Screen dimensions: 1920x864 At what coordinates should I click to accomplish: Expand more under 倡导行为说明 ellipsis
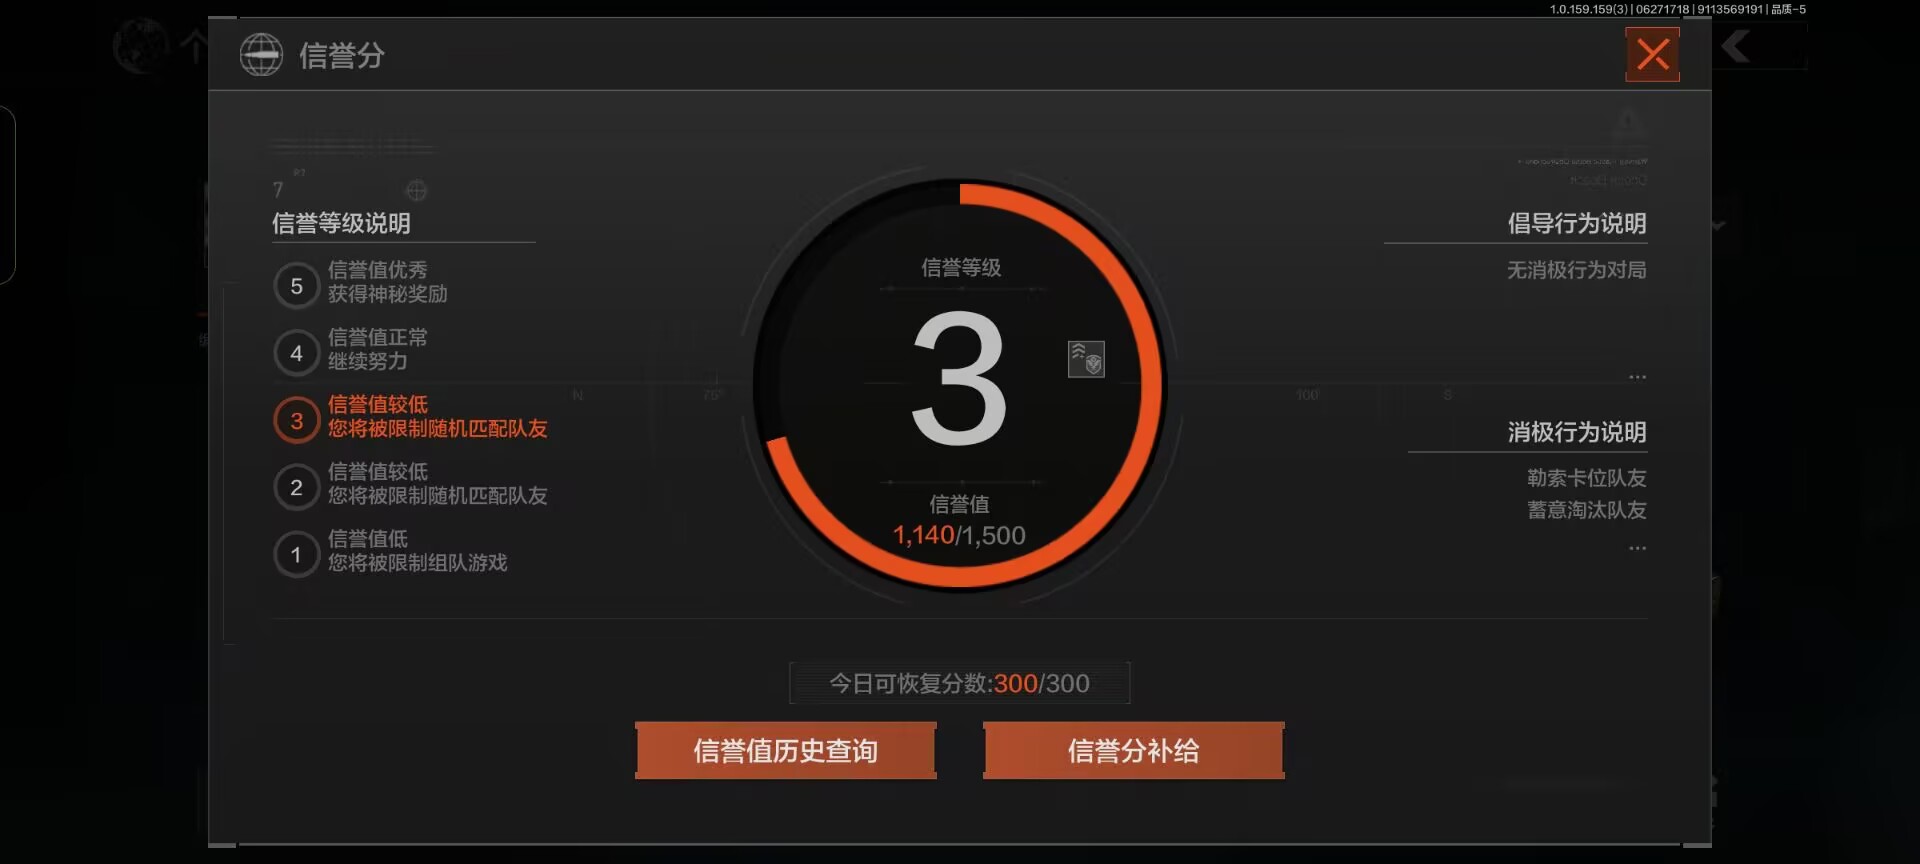(1637, 377)
